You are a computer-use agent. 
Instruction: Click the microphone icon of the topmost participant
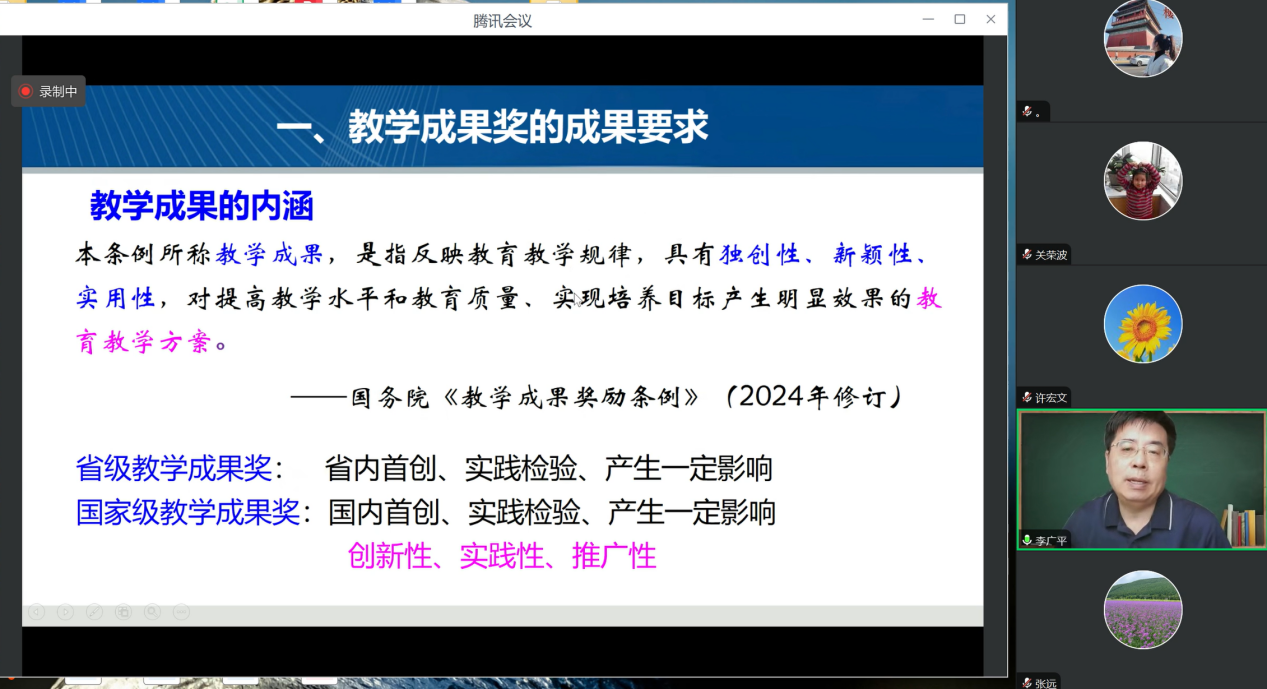(1027, 111)
